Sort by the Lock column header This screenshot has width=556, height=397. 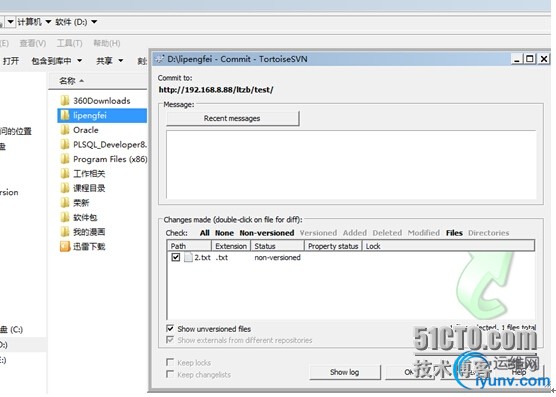coord(448,246)
